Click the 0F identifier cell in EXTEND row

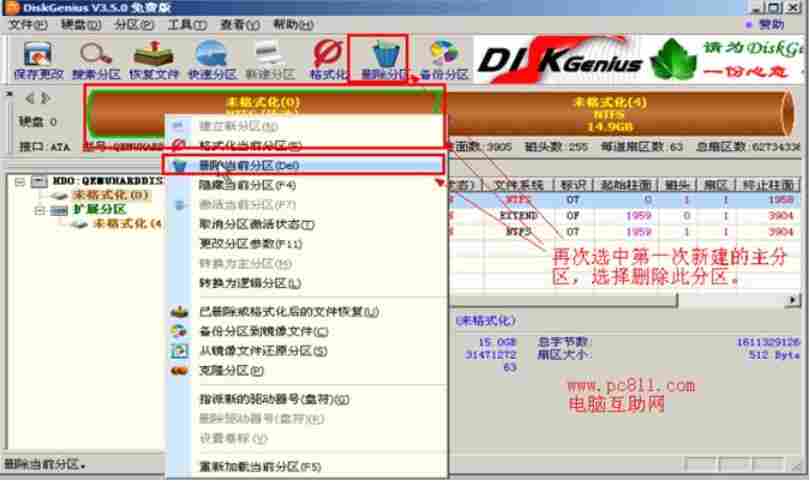point(572,216)
